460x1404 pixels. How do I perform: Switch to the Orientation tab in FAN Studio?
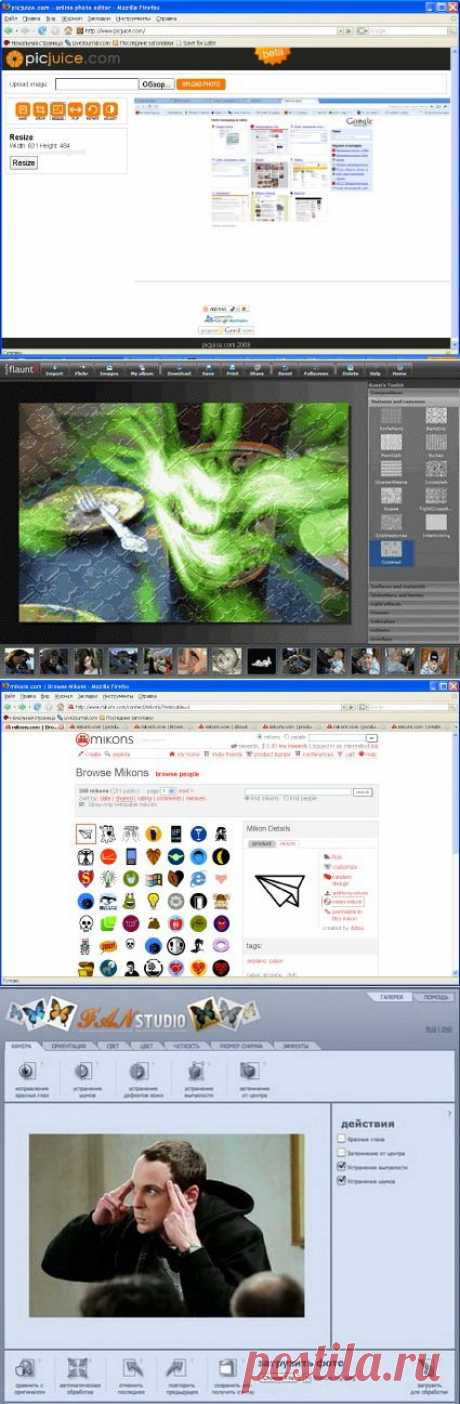click(x=68, y=1045)
